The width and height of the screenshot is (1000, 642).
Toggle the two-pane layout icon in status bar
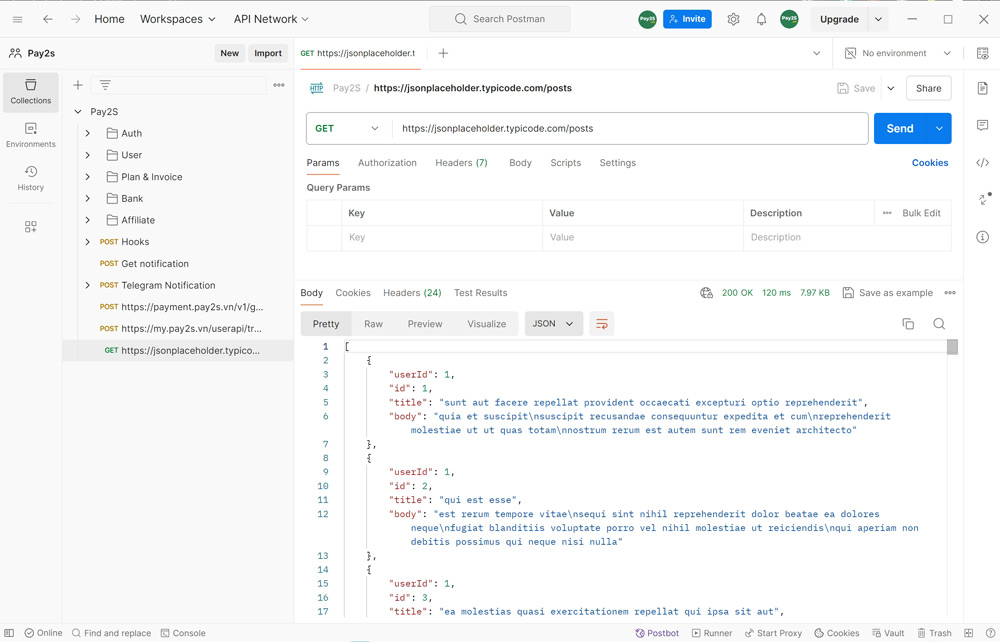pyautogui.click(x=969, y=633)
